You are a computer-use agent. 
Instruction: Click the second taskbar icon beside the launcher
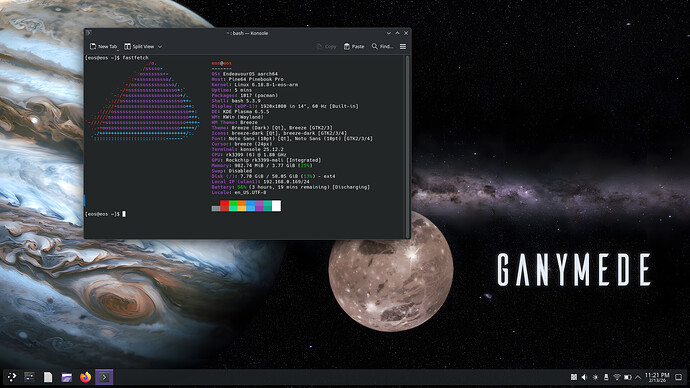coord(29,377)
